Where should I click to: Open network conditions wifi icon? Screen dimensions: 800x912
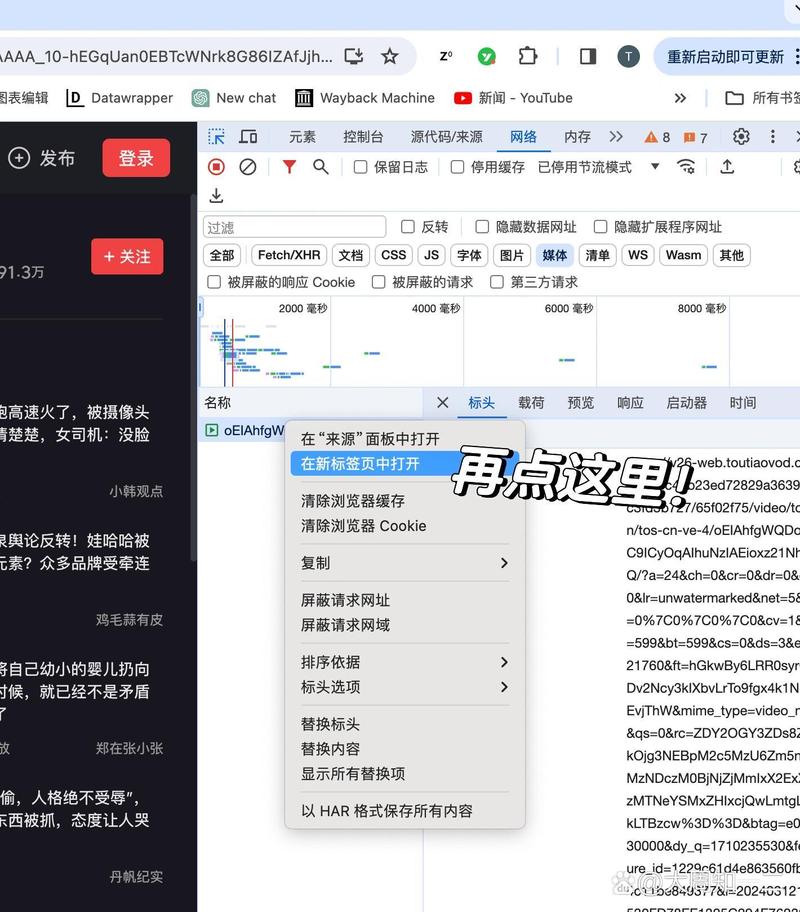coord(686,168)
